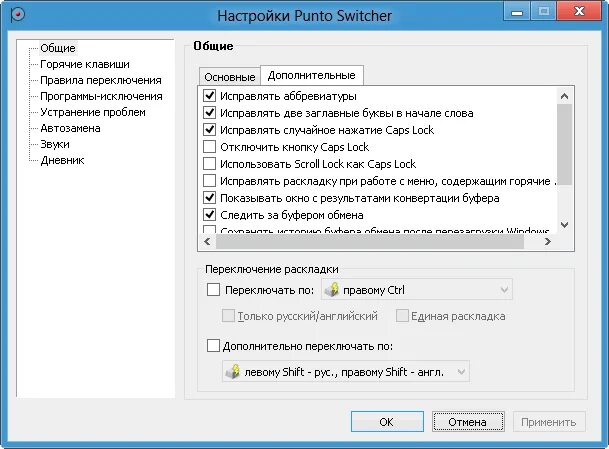Screen dimensions: 609x449
Task: Enable 'Использовать Scroll Lock как Caps Lock'
Action: (210, 164)
